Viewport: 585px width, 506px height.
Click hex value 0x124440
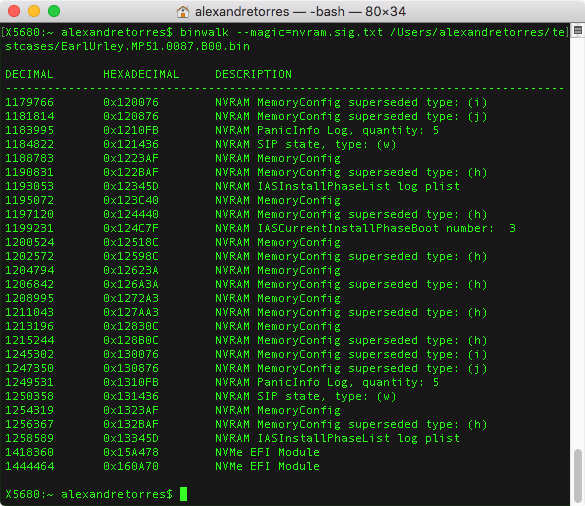(x=131, y=214)
